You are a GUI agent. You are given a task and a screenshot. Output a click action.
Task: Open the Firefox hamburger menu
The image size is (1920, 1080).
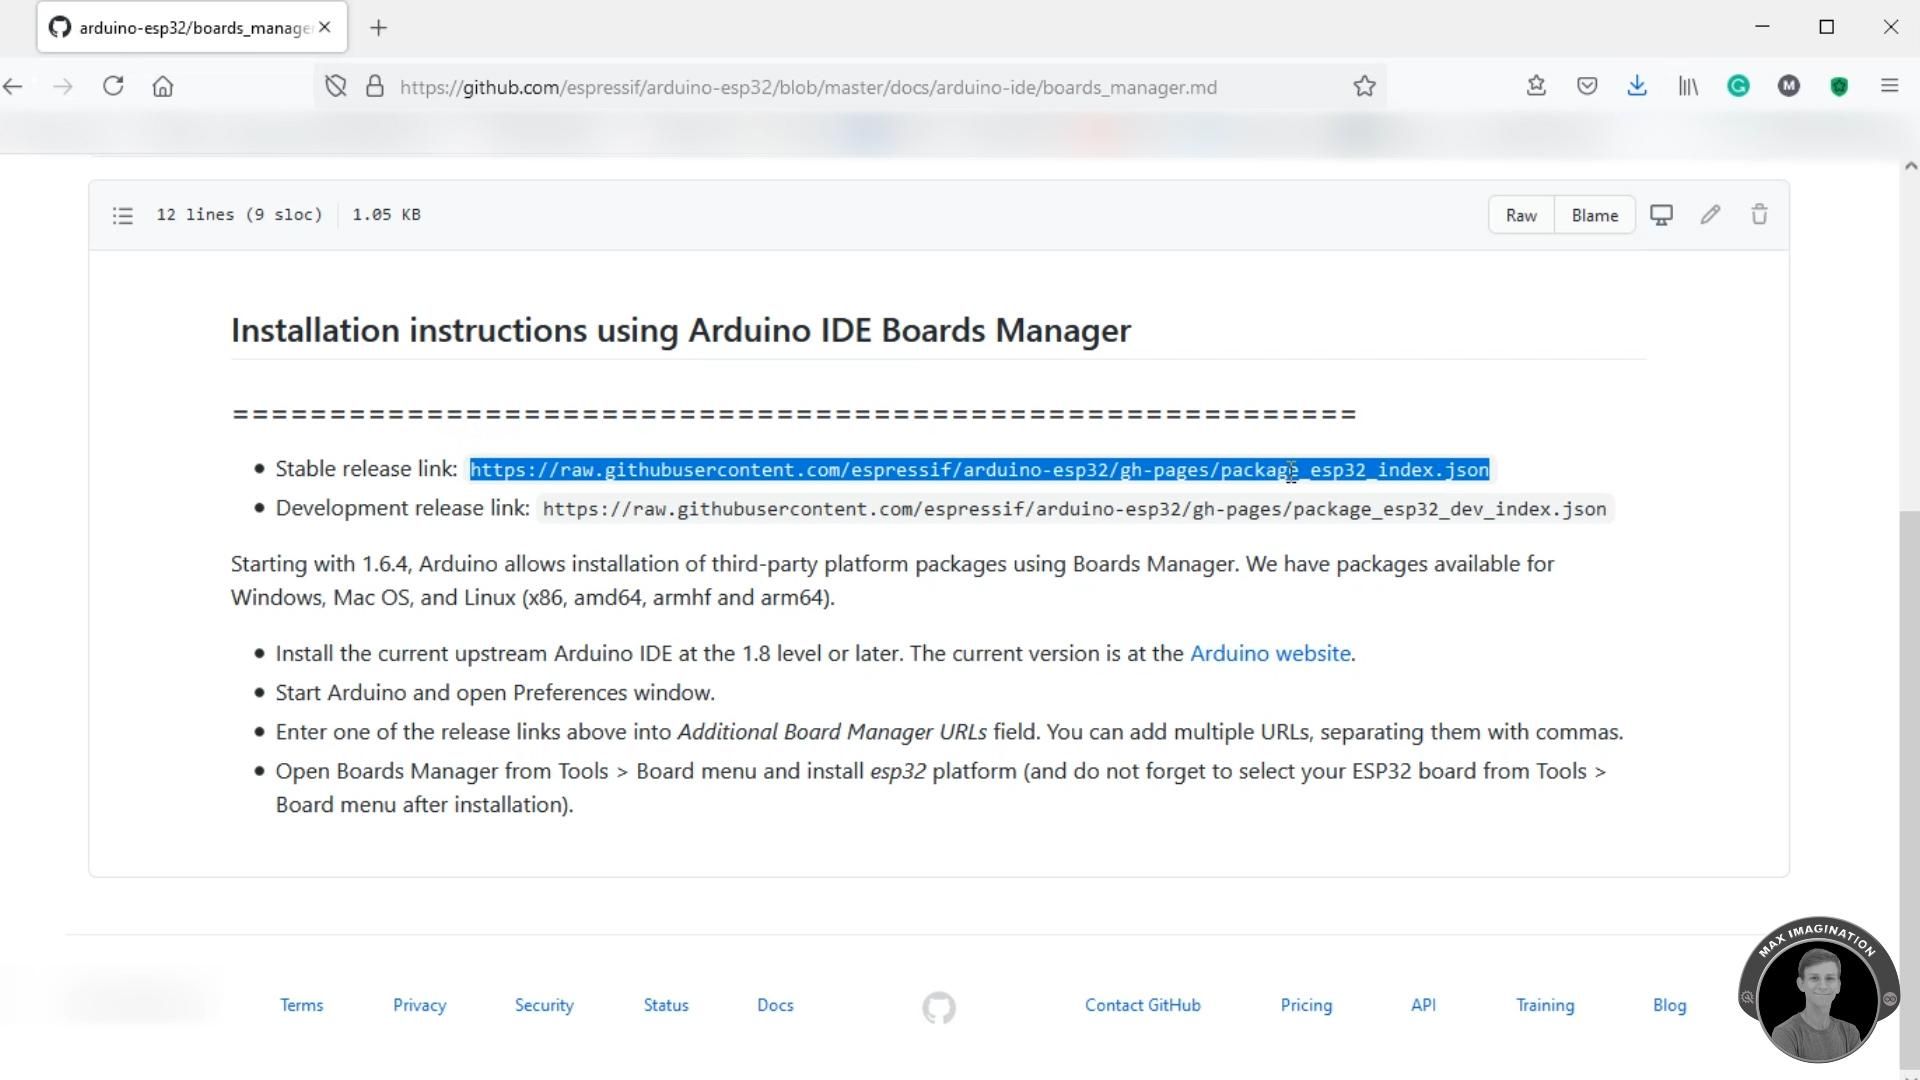[x=1889, y=87]
